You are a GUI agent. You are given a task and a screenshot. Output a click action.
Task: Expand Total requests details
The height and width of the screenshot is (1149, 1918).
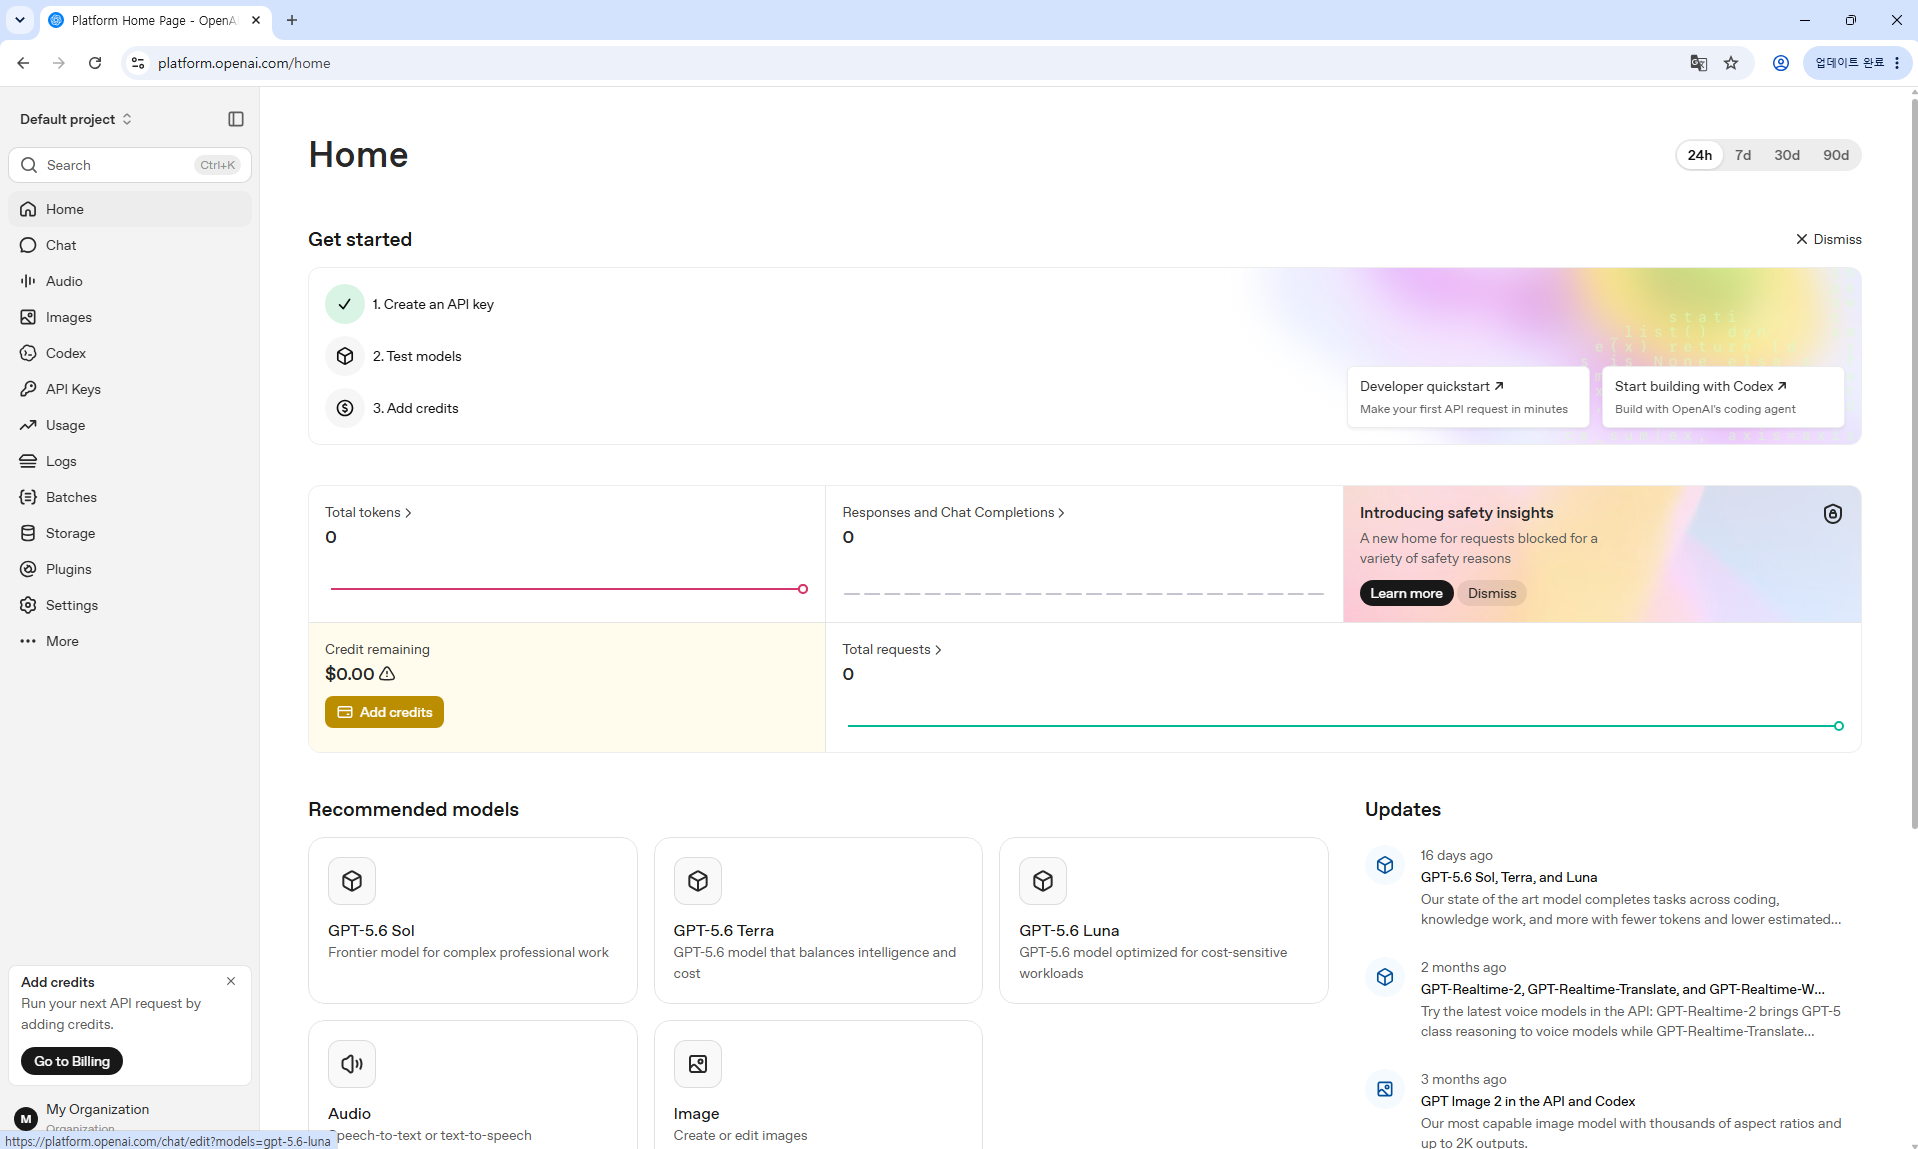(892, 649)
